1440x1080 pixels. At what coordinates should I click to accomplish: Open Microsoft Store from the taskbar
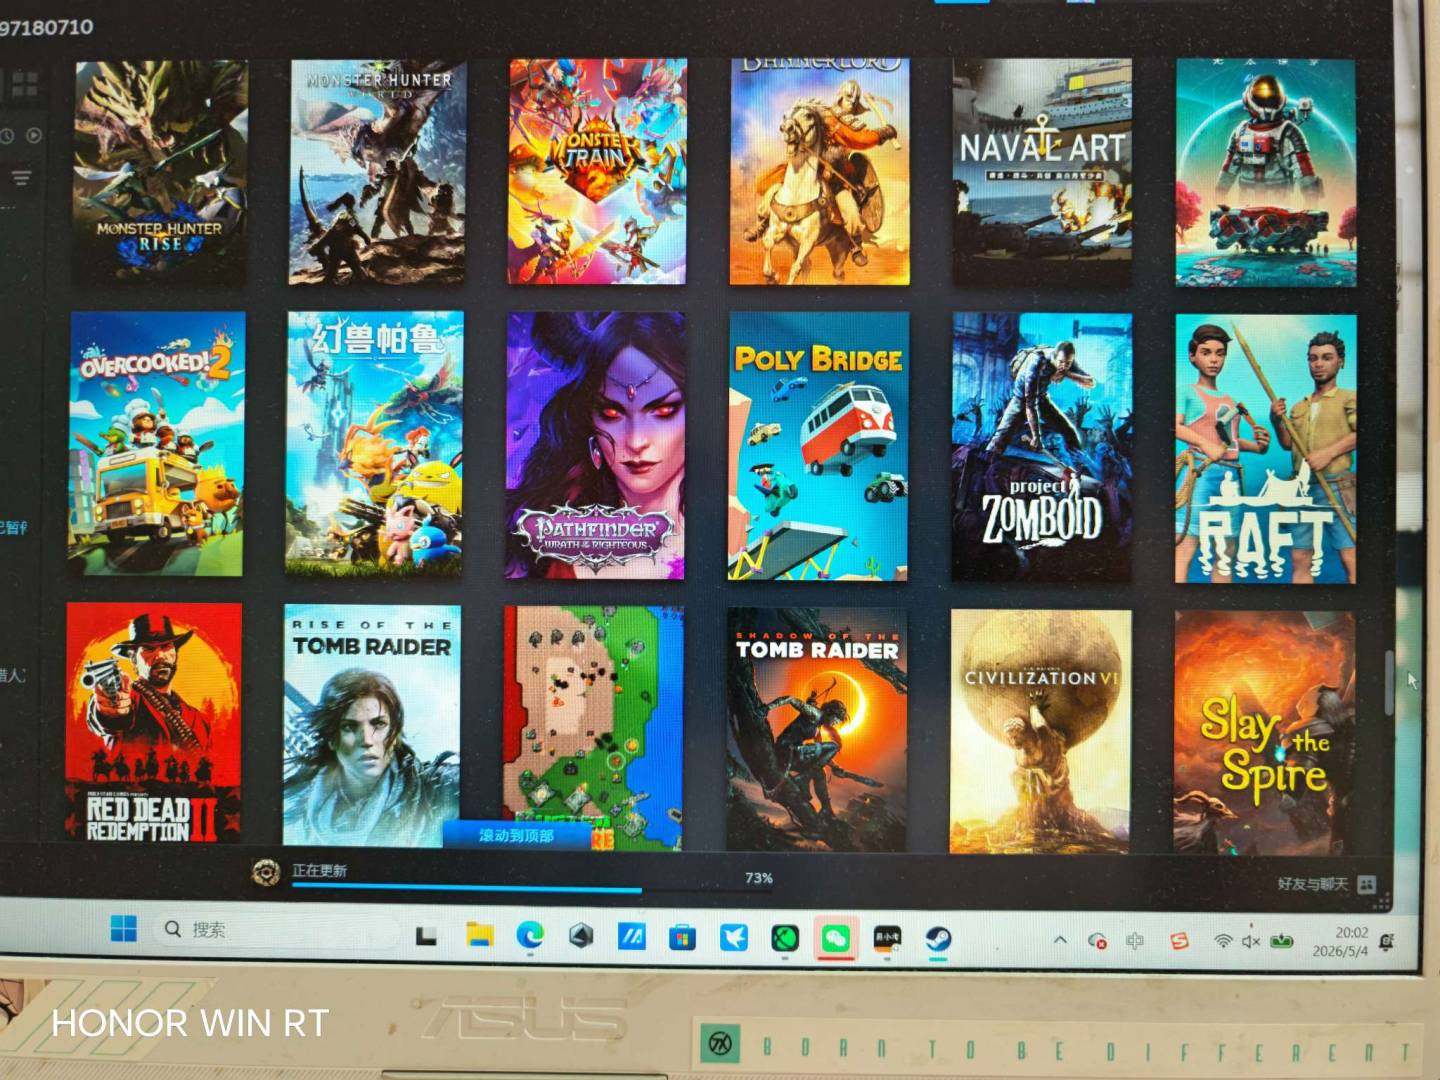coord(682,937)
